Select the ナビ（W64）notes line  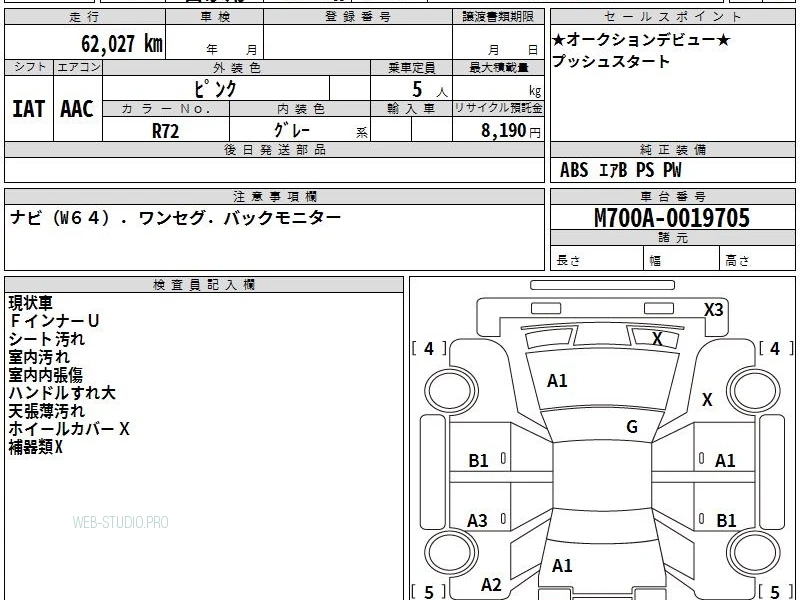tap(175, 218)
